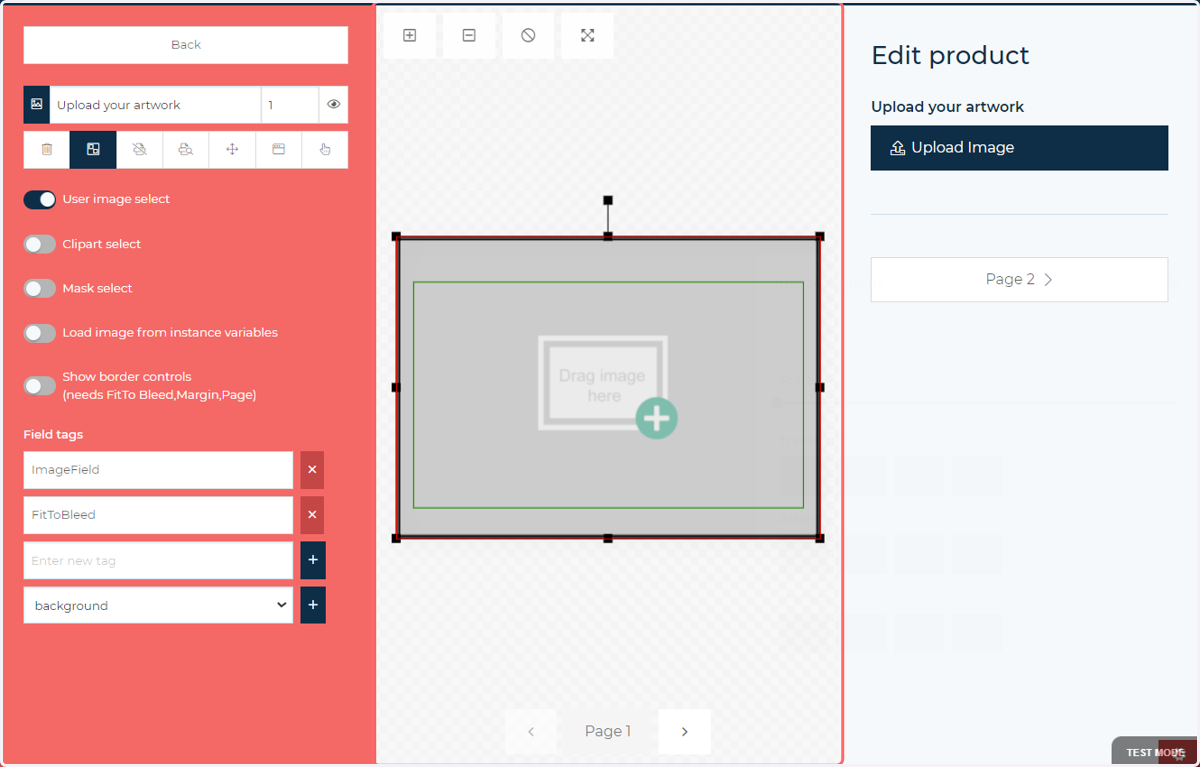1200x767 pixels.
Task: Enable Show border controls toggle
Action: point(40,385)
